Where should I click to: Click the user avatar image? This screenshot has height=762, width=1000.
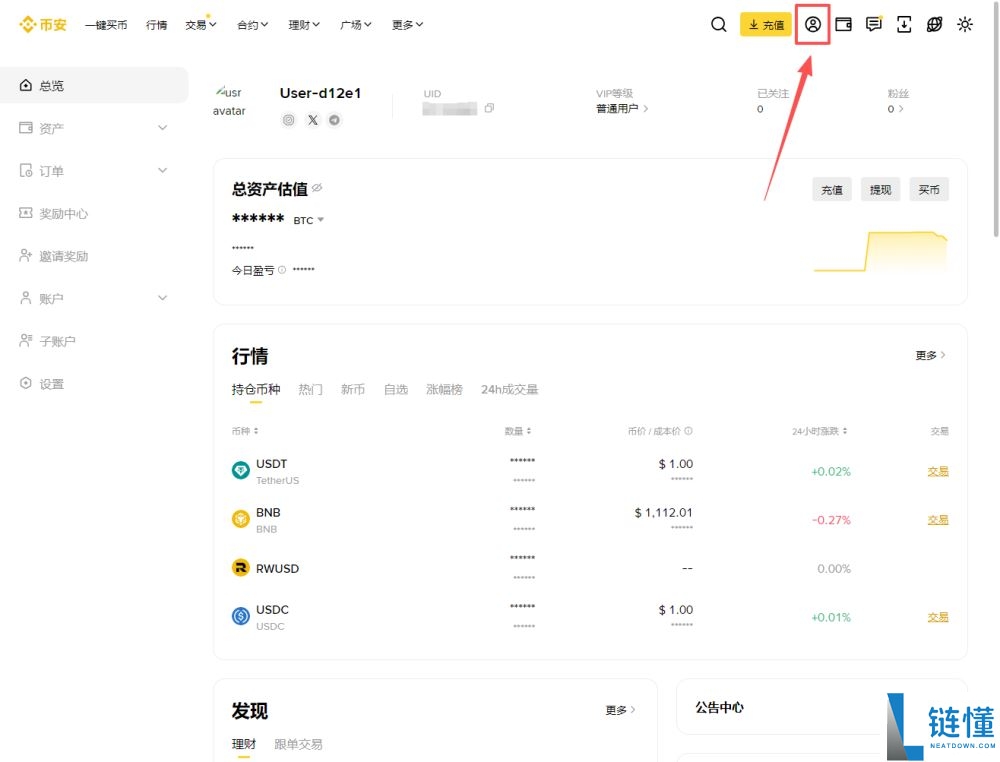tap(230, 101)
